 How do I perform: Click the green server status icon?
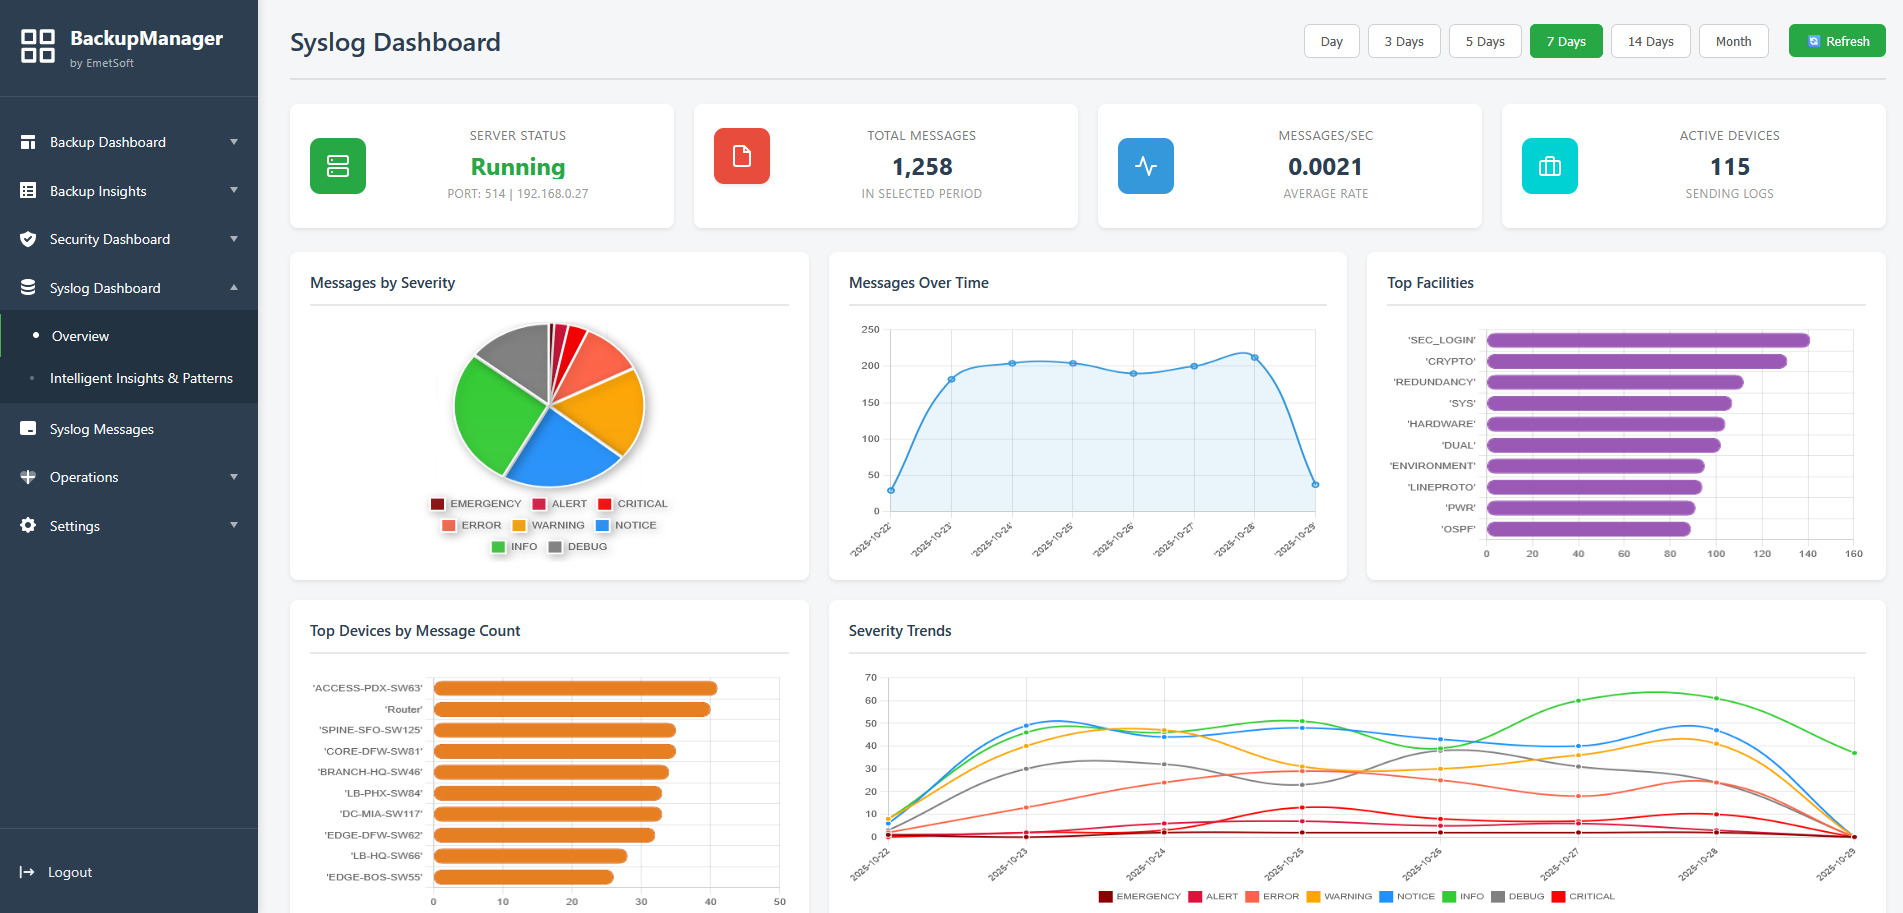(338, 166)
